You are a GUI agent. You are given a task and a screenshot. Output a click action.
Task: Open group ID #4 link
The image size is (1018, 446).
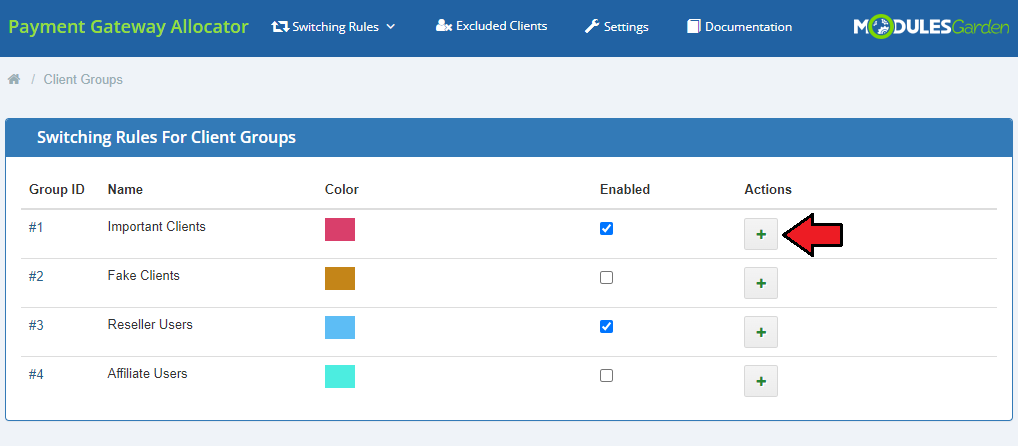(x=36, y=375)
